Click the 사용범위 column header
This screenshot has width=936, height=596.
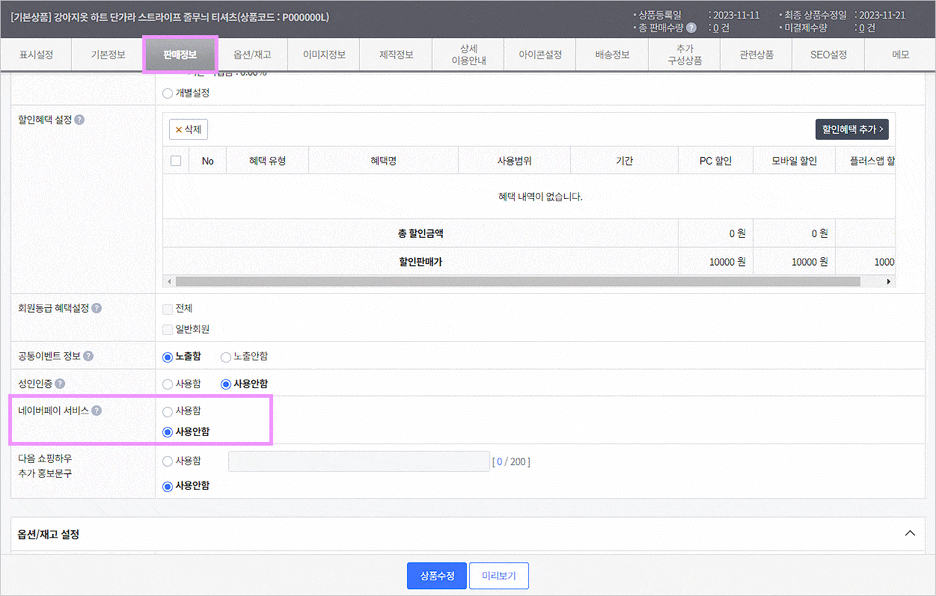coord(514,161)
